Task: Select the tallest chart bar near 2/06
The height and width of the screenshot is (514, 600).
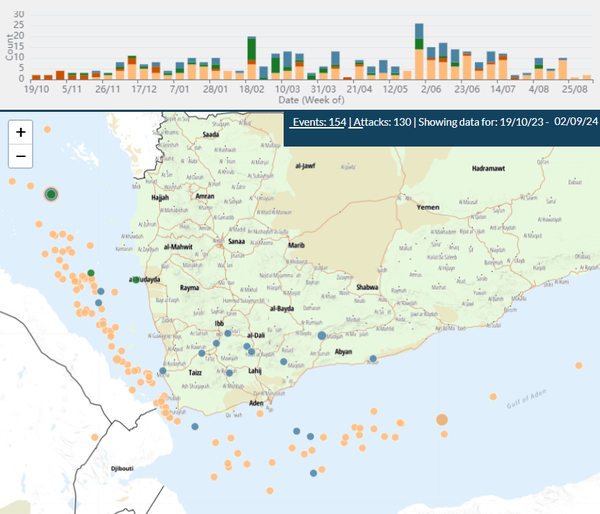Action: tap(419, 51)
